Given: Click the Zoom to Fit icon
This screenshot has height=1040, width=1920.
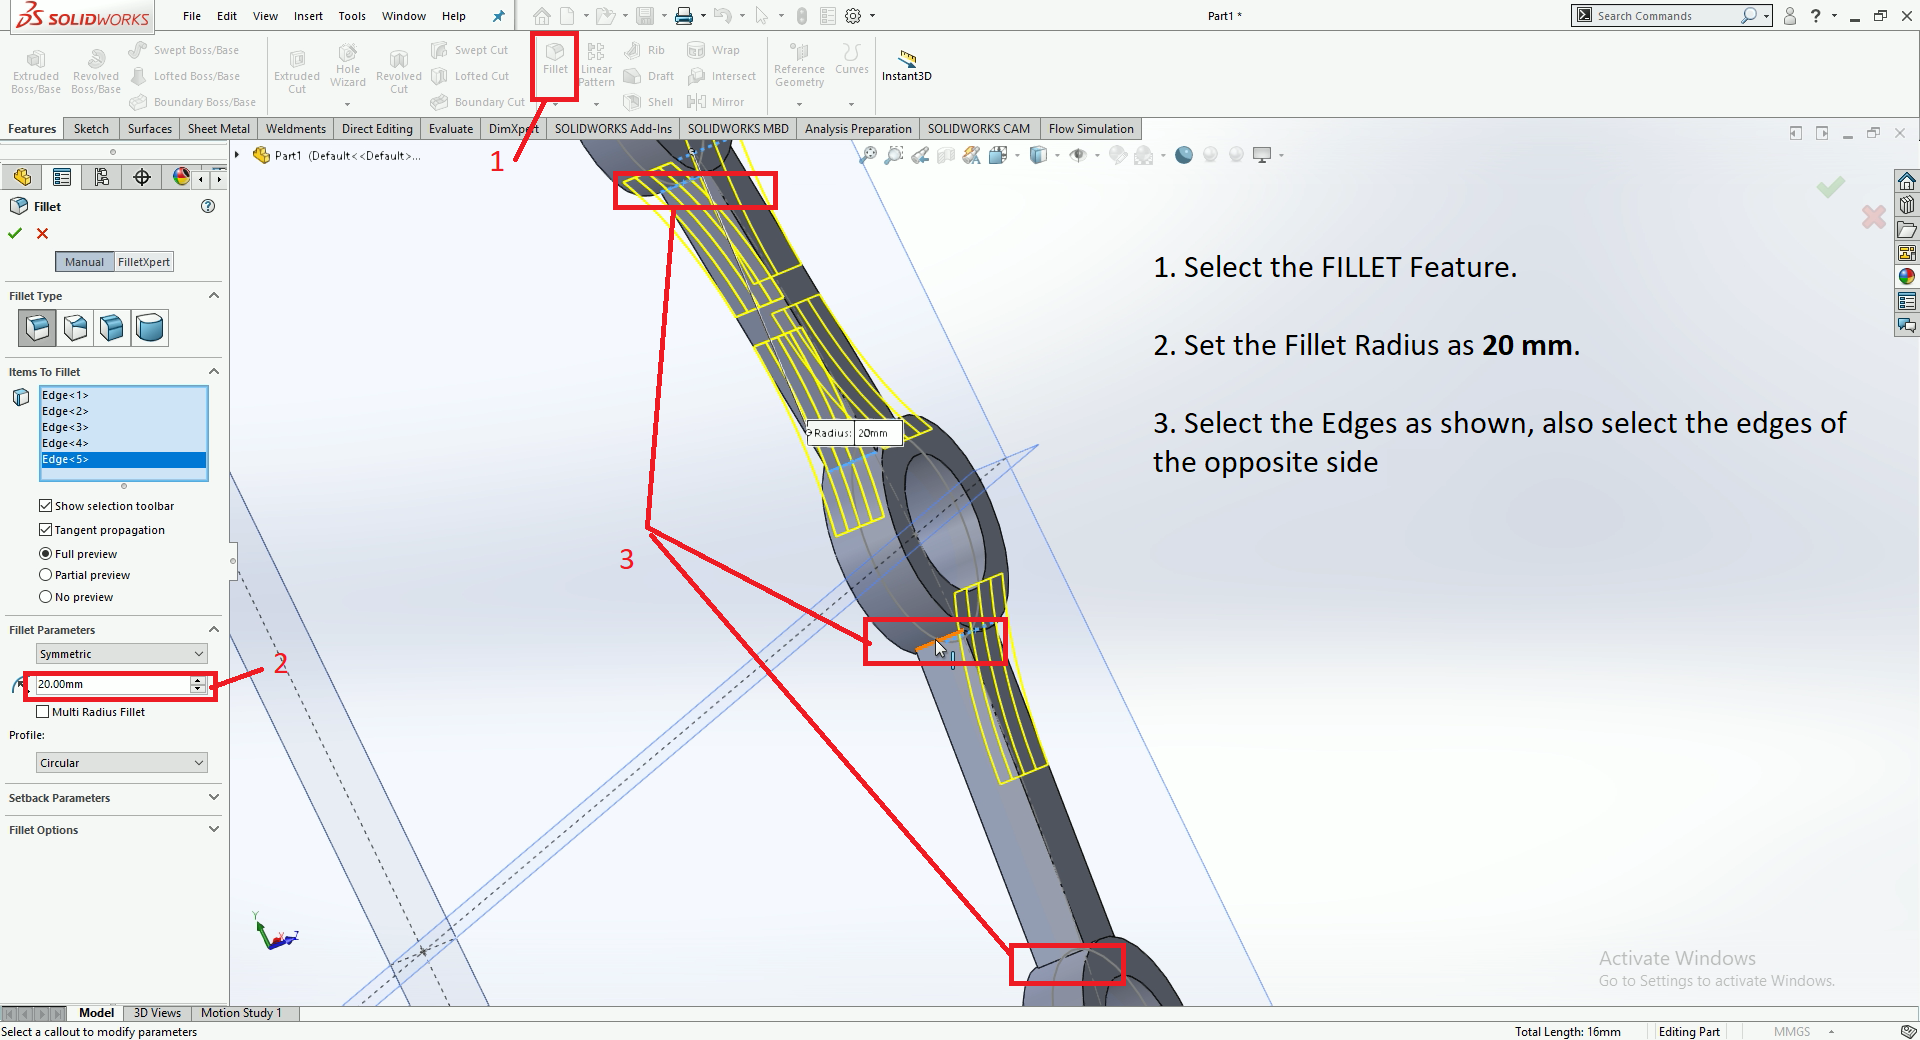Looking at the screenshot, I should coord(868,155).
